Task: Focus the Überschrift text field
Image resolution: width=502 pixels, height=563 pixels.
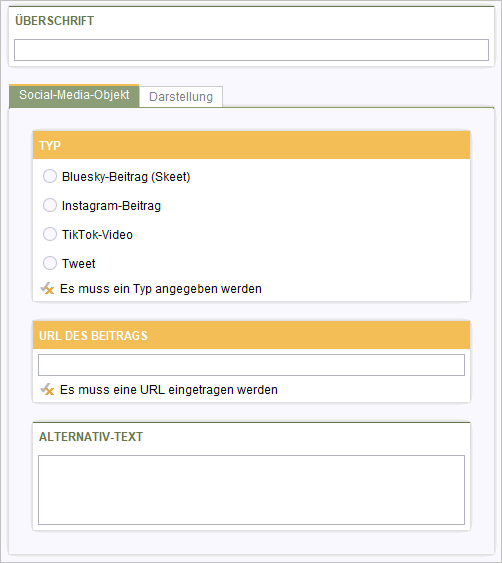Action: 251,50
